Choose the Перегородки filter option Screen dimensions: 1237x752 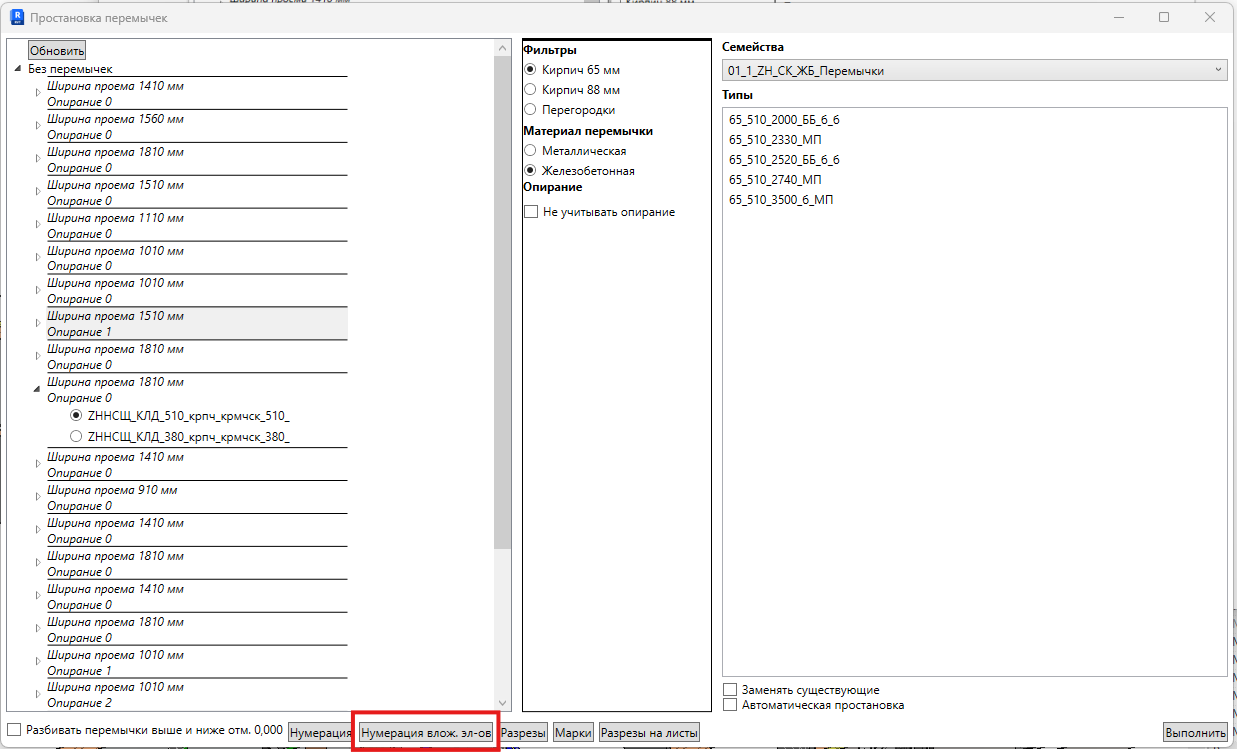pyautogui.click(x=531, y=110)
